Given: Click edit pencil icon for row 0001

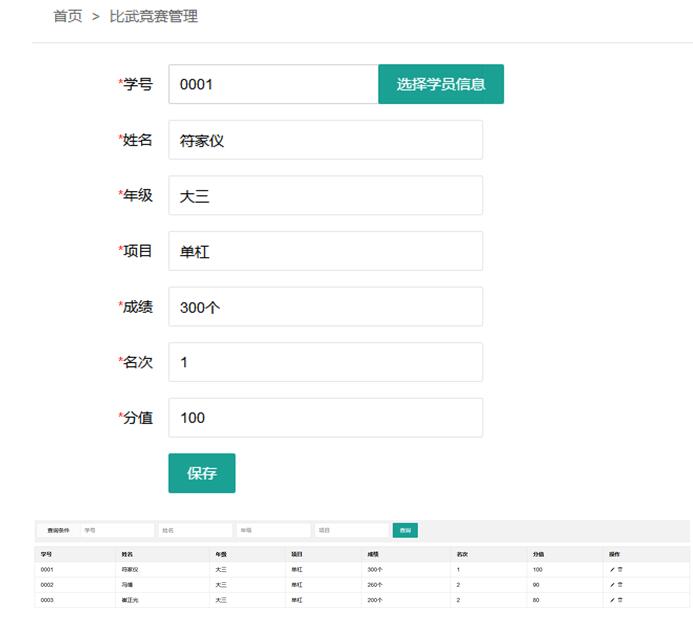Looking at the screenshot, I should [x=612, y=569].
